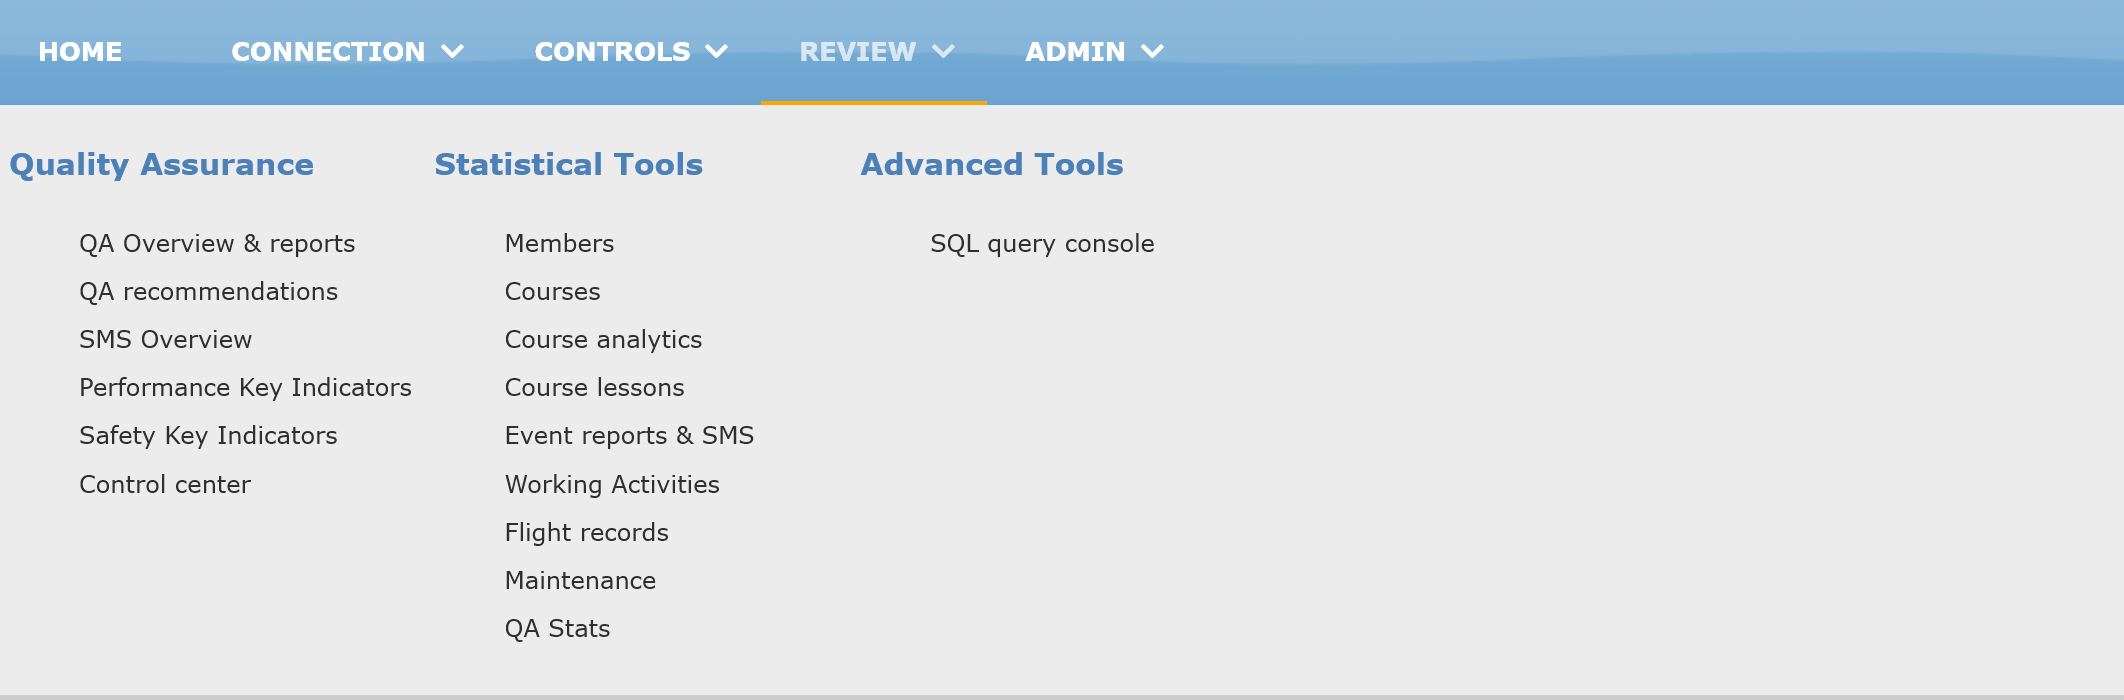The image size is (2124, 700).
Task: Open Flight records
Action: [x=586, y=533]
